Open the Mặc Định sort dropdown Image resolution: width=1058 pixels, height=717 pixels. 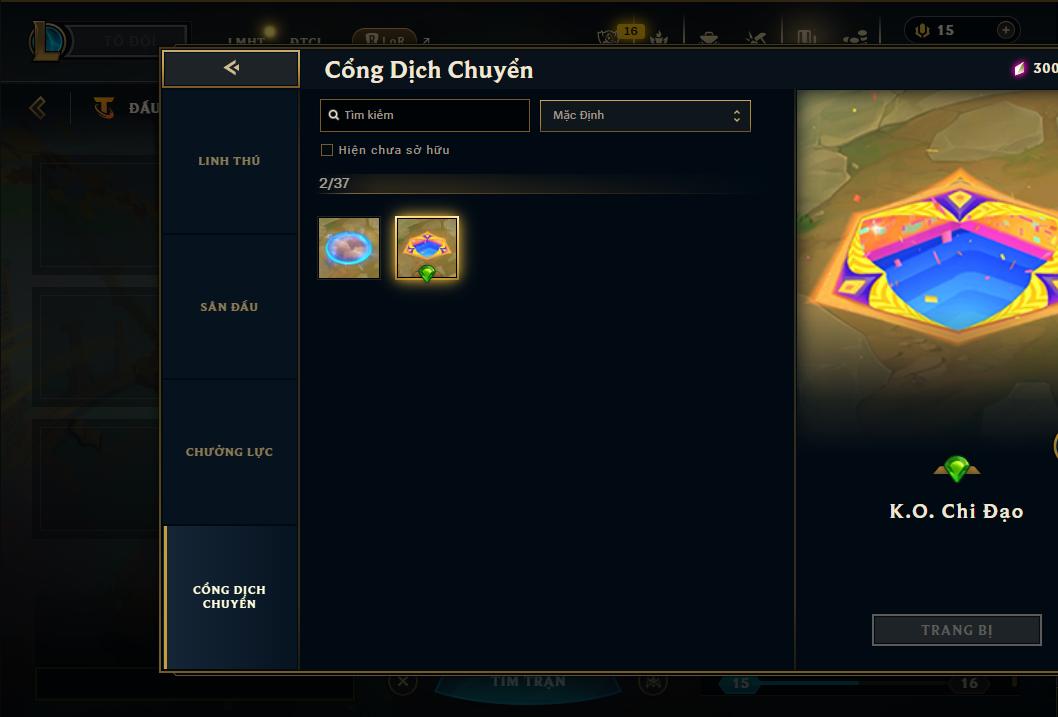click(x=645, y=115)
